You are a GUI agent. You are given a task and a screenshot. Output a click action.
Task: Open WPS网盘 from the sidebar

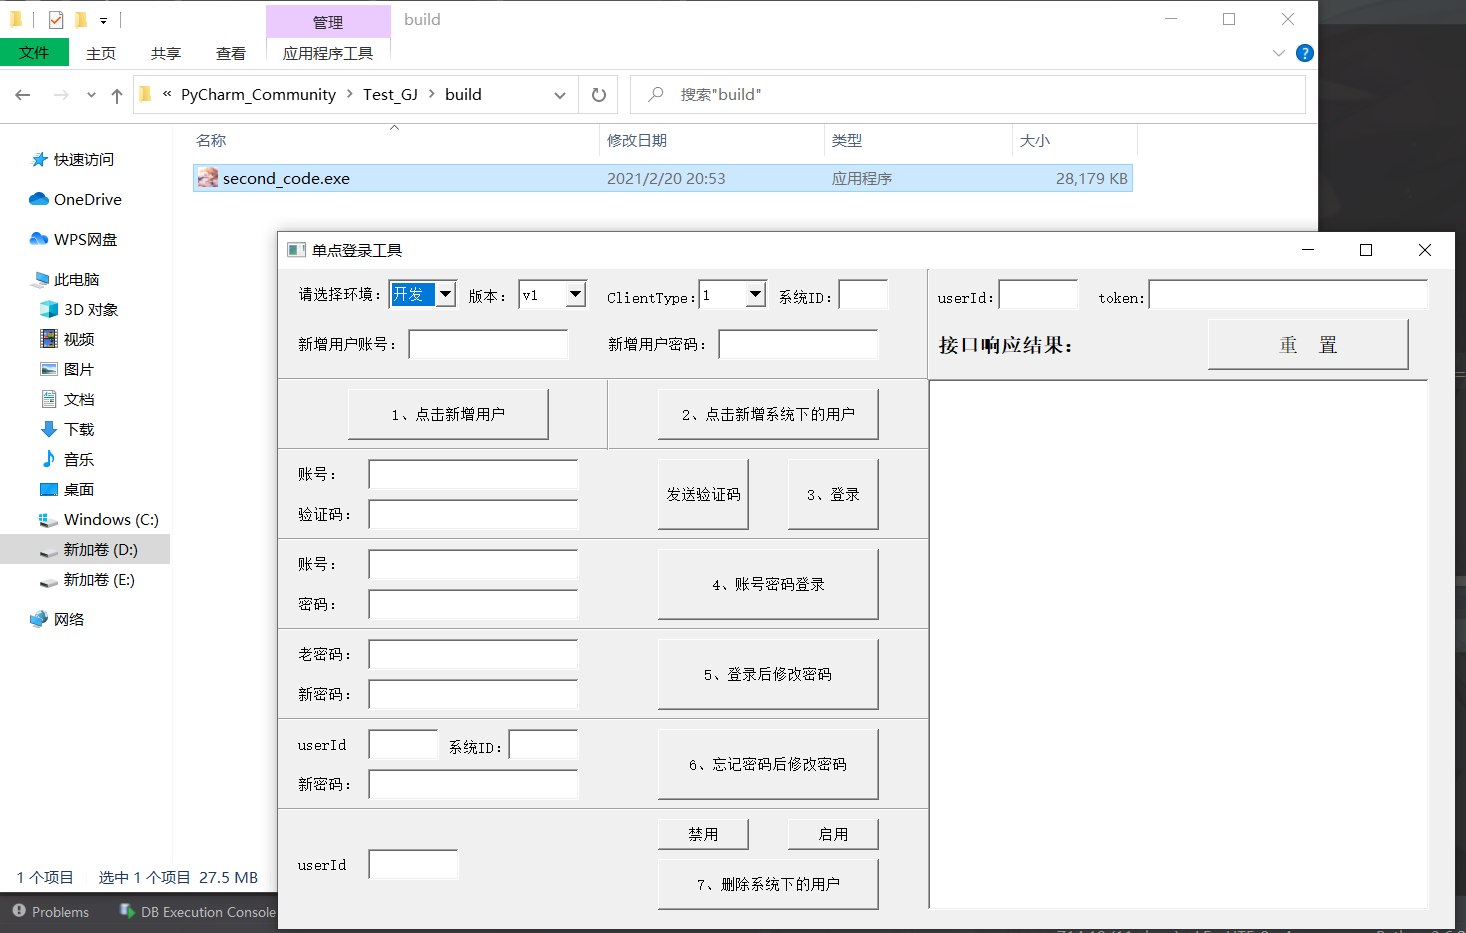point(40,239)
